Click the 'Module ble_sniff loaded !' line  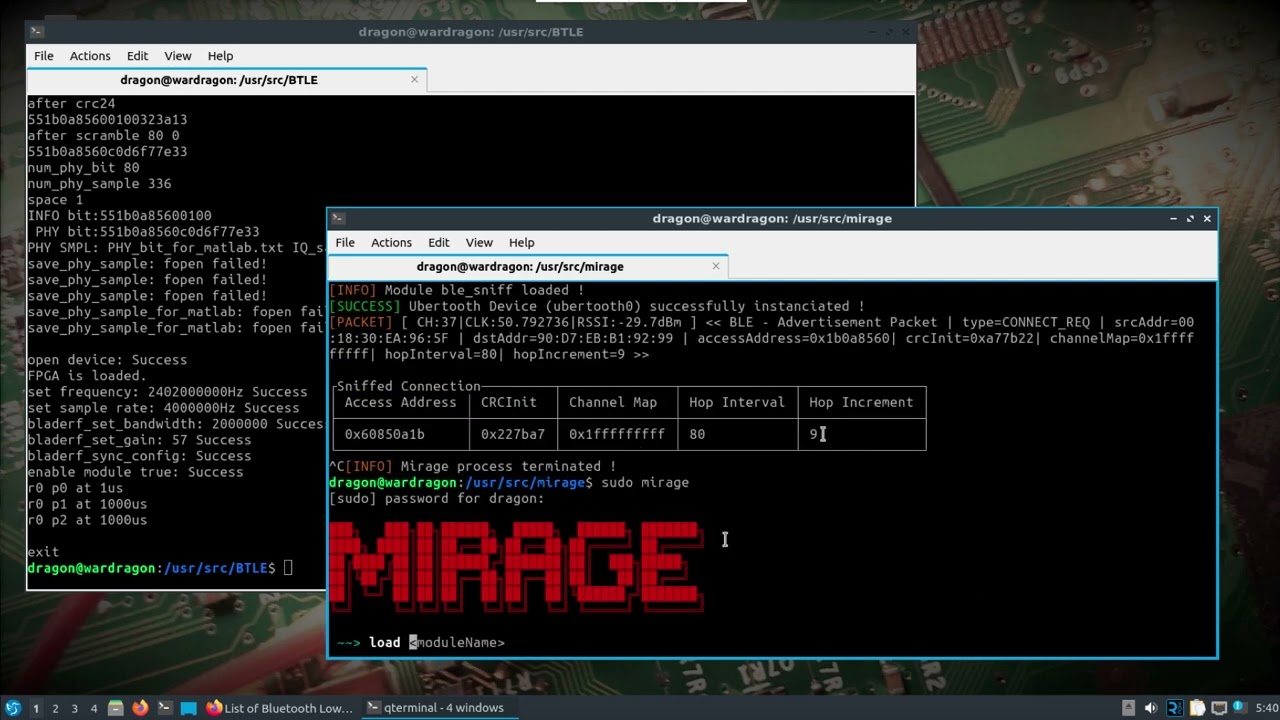(457, 290)
